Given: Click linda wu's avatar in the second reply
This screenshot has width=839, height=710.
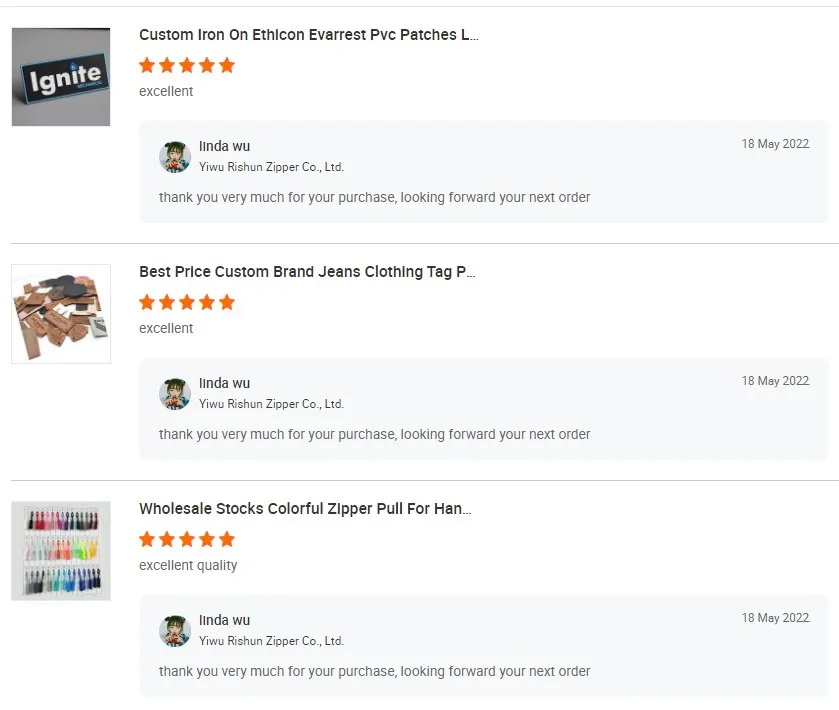Looking at the screenshot, I should coord(175,394).
